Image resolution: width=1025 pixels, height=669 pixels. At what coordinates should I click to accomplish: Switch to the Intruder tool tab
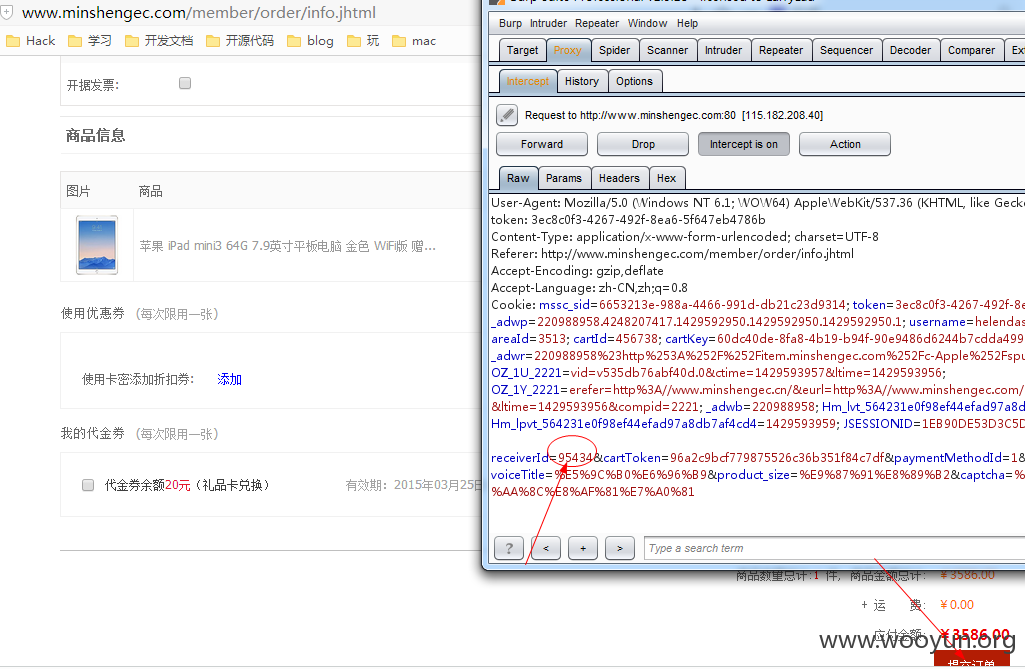click(x=723, y=50)
